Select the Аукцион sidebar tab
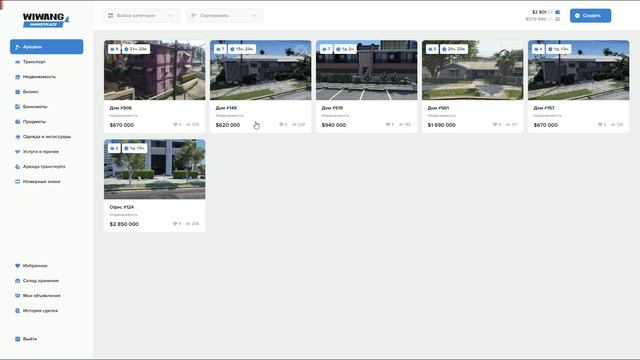The height and width of the screenshot is (360, 640). tap(47, 47)
